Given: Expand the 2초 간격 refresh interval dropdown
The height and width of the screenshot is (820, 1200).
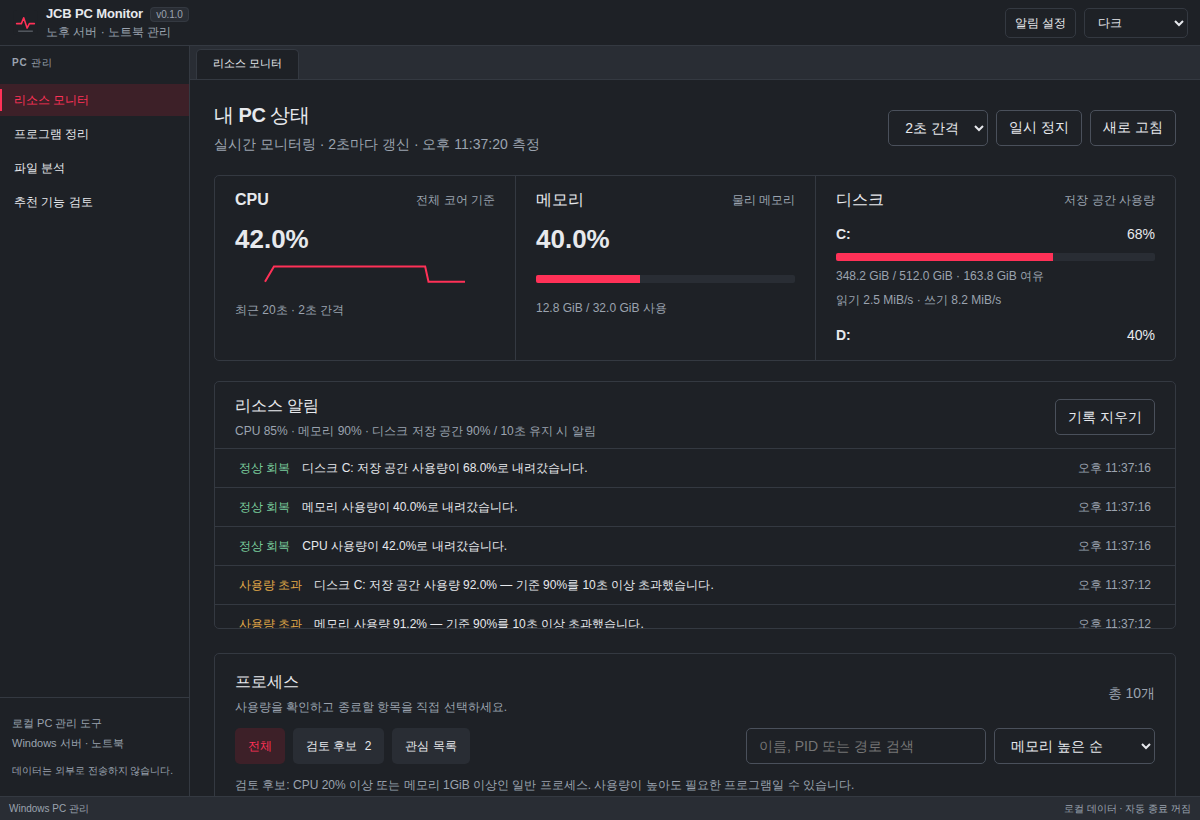Looking at the screenshot, I should (x=938, y=128).
